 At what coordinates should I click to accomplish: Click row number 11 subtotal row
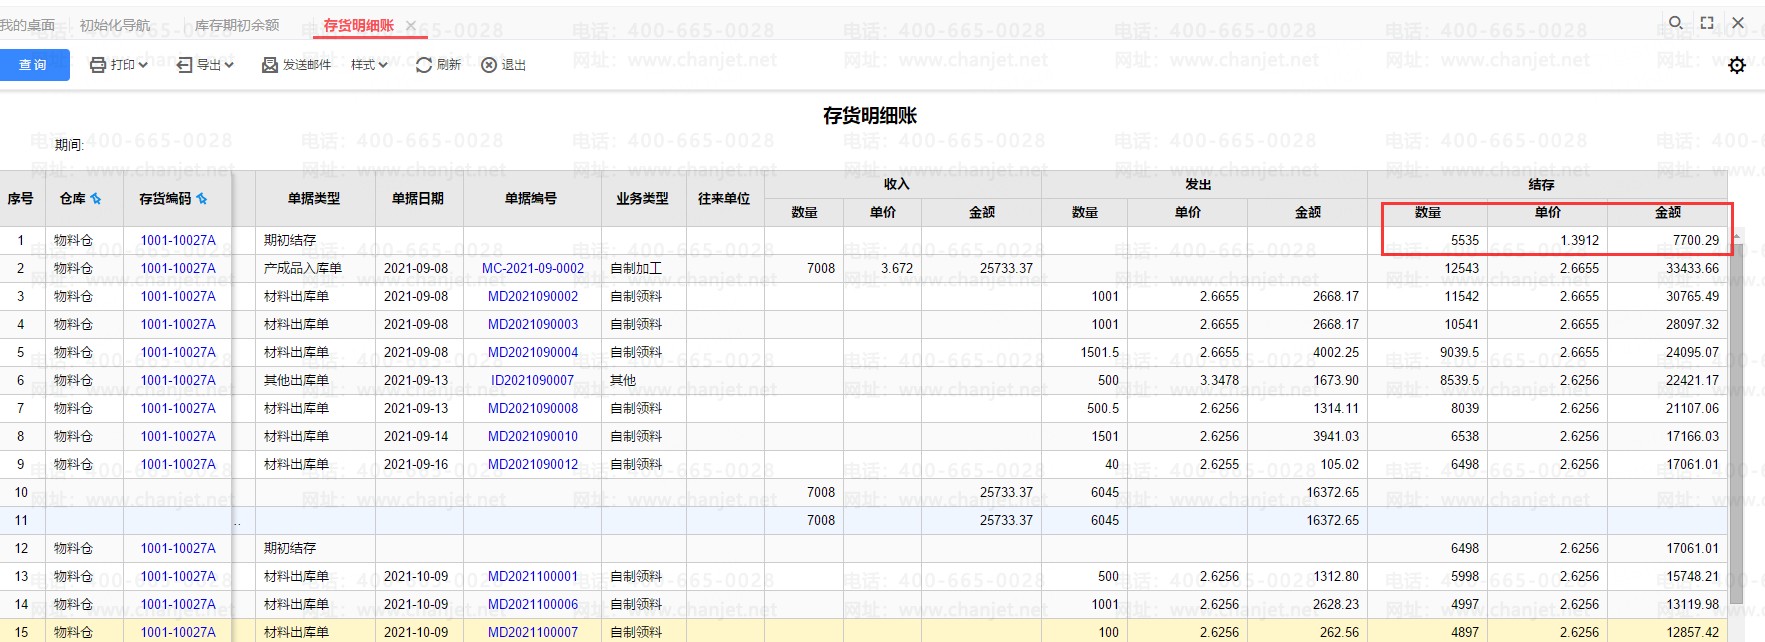[x=21, y=521]
